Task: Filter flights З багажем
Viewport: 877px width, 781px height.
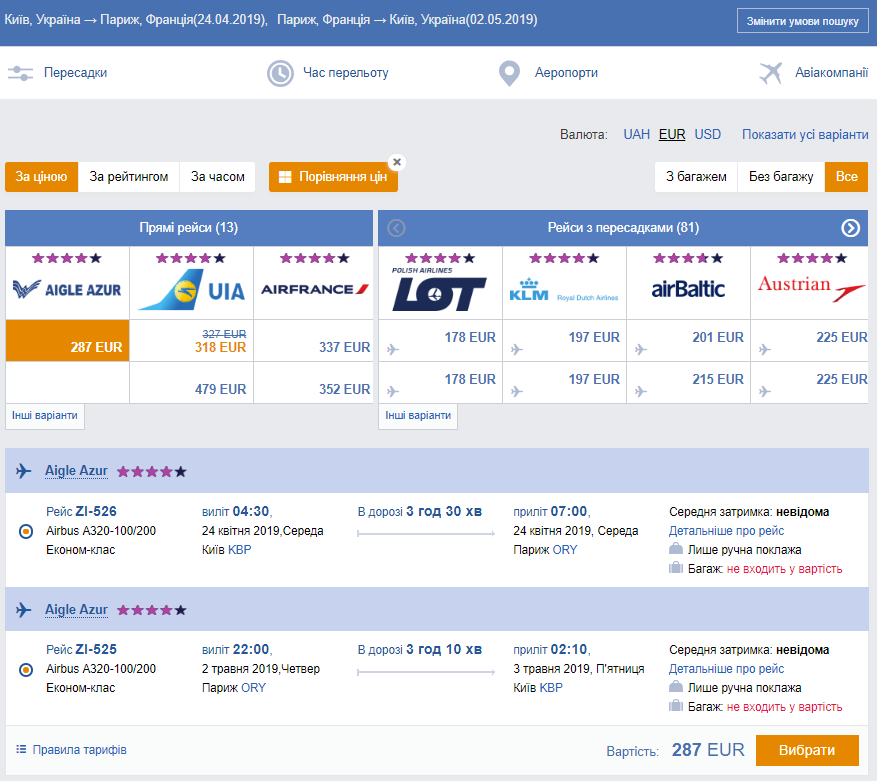Action: 696,177
